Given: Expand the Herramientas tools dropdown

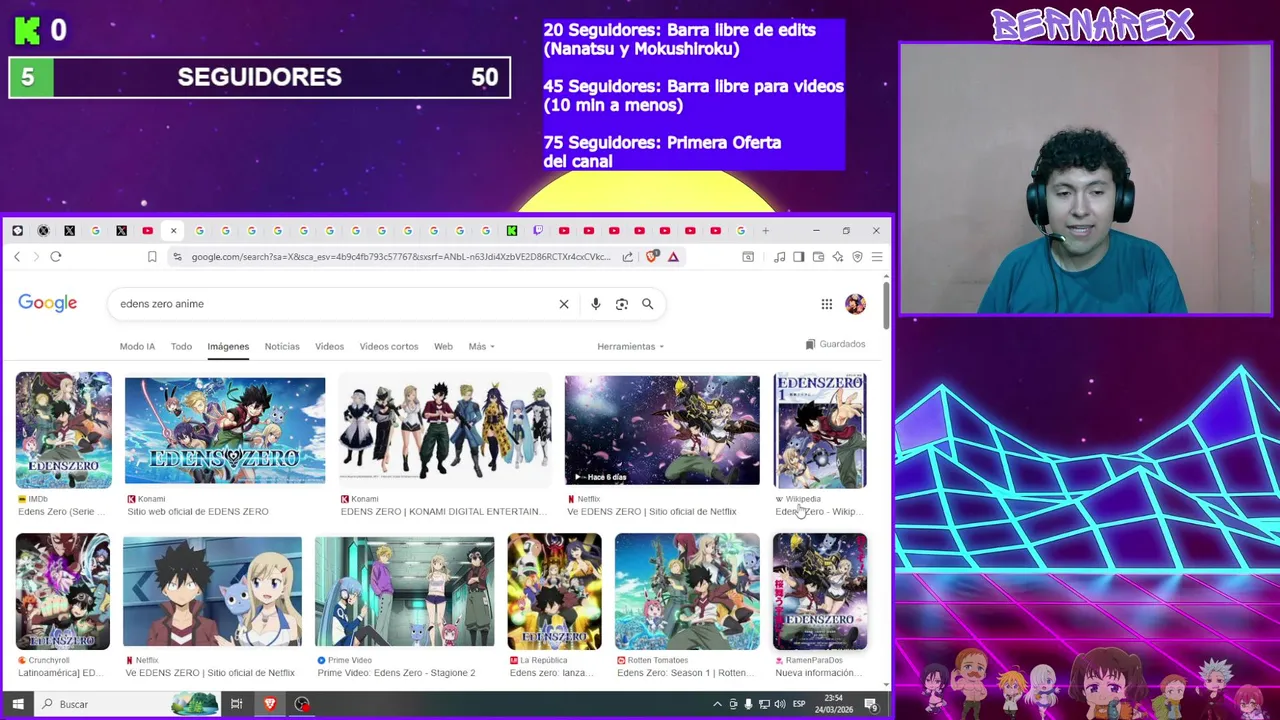Looking at the screenshot, I should pyautogui.click(x=631, y=346).
